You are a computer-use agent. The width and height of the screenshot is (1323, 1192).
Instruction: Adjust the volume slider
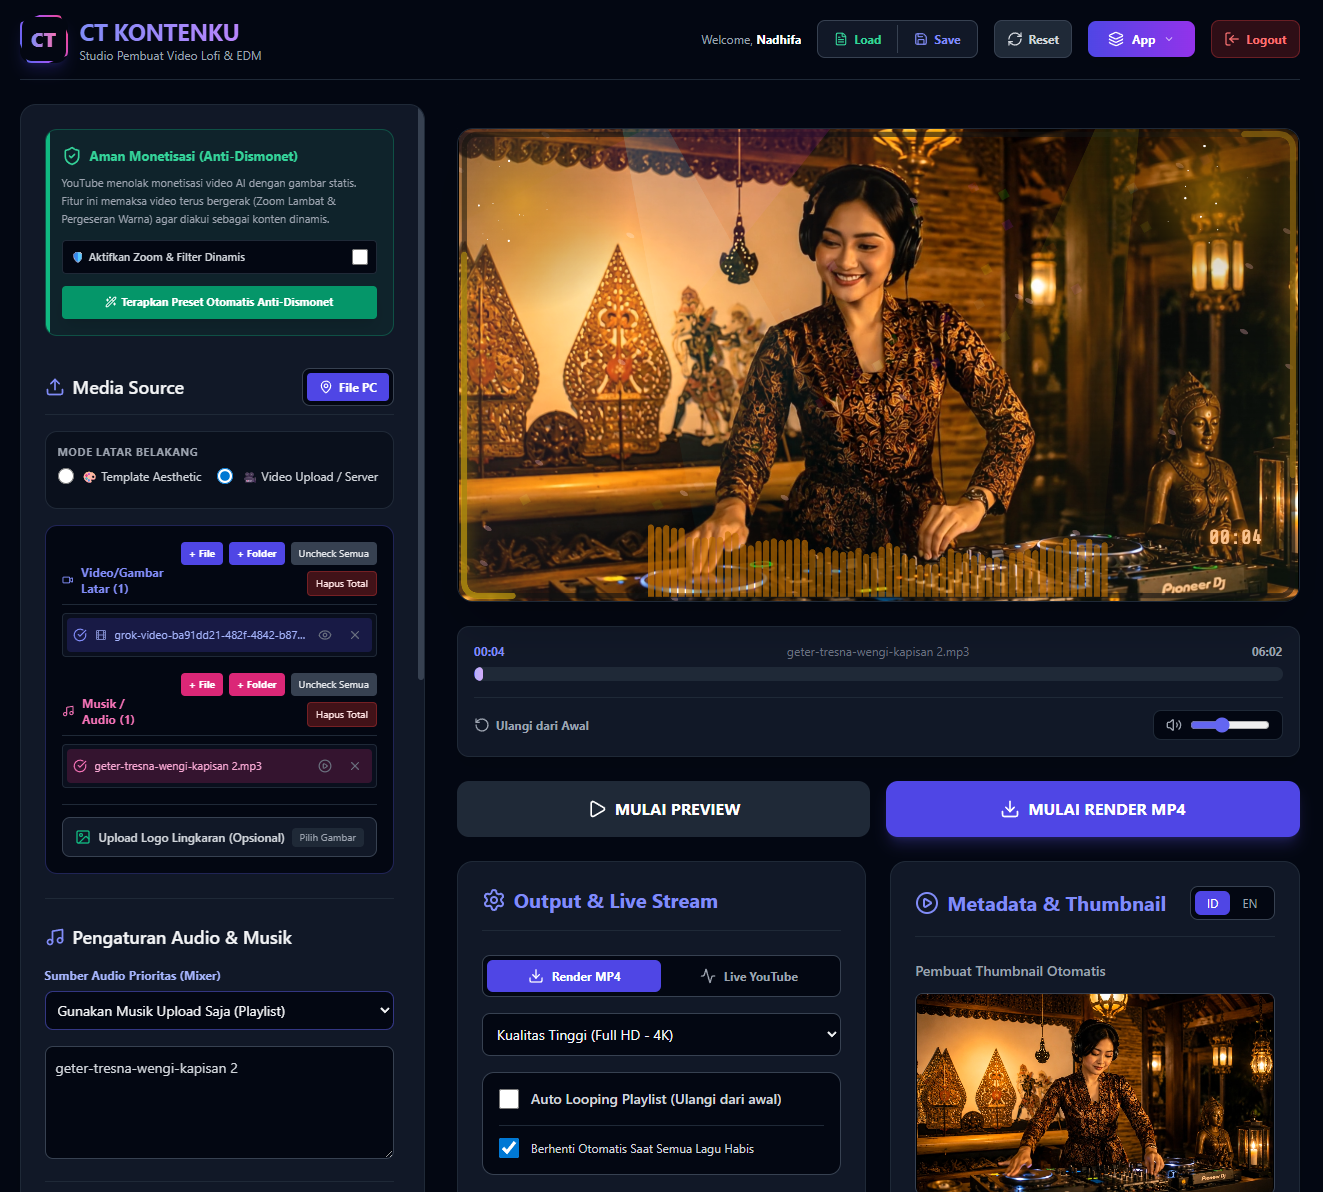click(1229, 725)
